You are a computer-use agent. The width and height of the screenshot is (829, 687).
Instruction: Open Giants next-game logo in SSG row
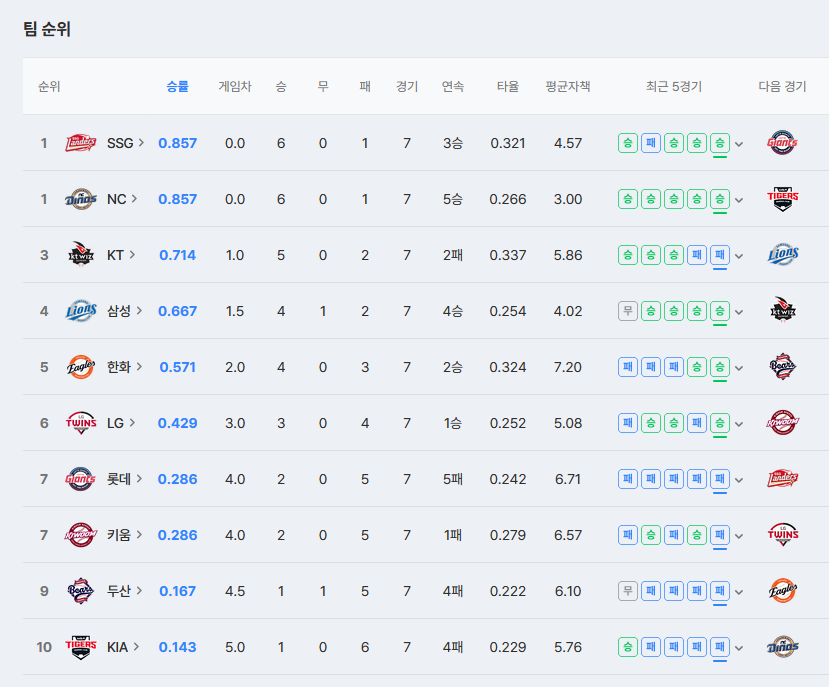coord(782,143)
